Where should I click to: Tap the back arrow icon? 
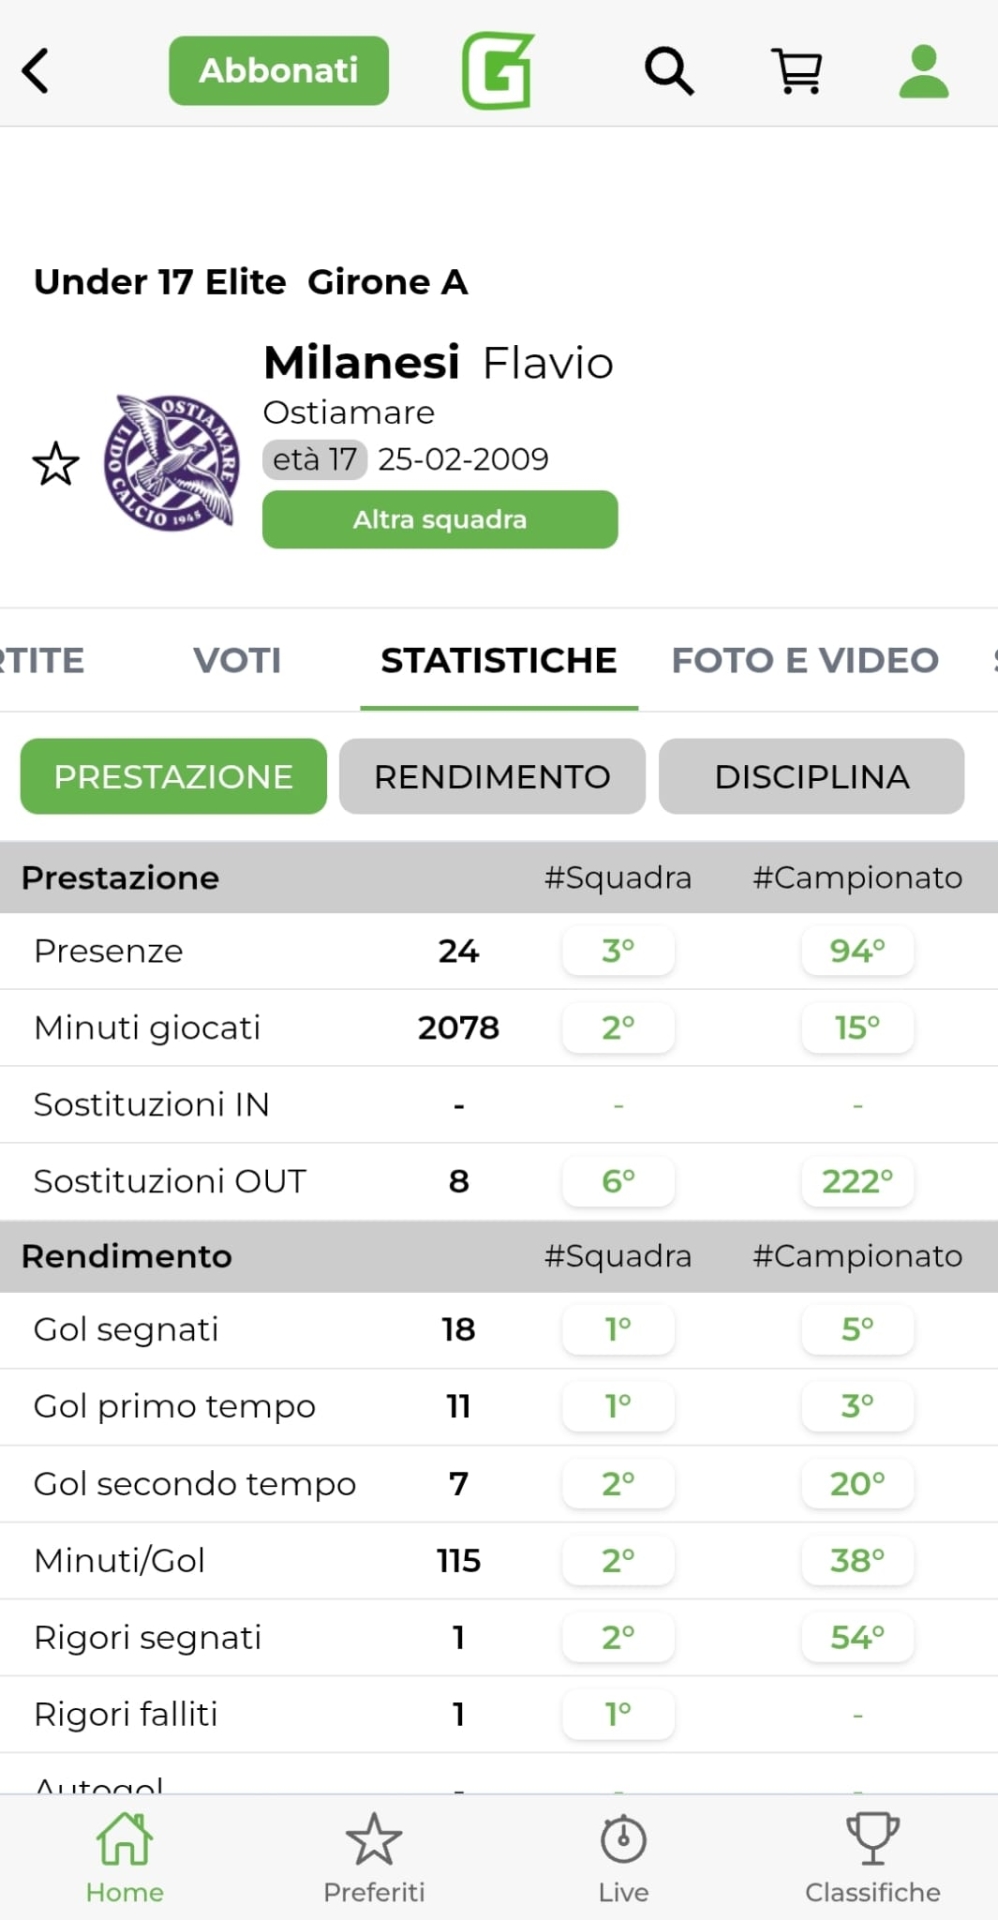[36, 71]
